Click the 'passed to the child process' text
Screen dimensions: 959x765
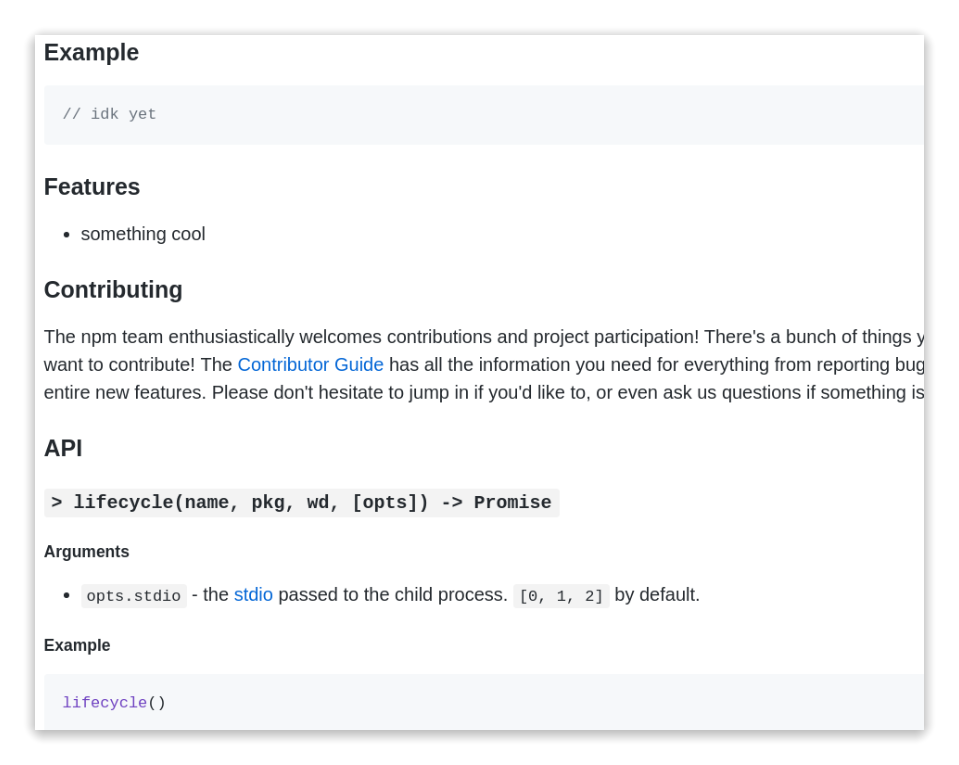tap(393, 595)
